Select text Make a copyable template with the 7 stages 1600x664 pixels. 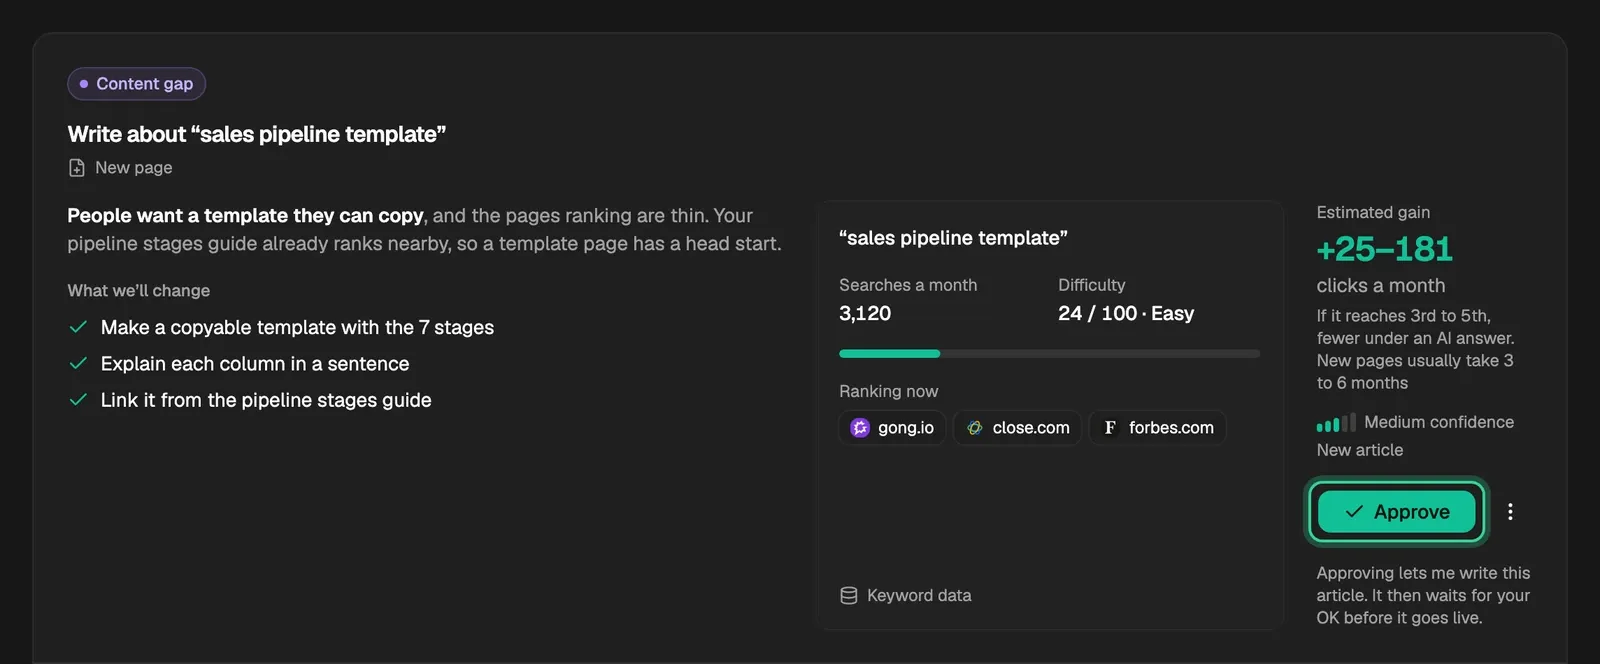(297, 327)
